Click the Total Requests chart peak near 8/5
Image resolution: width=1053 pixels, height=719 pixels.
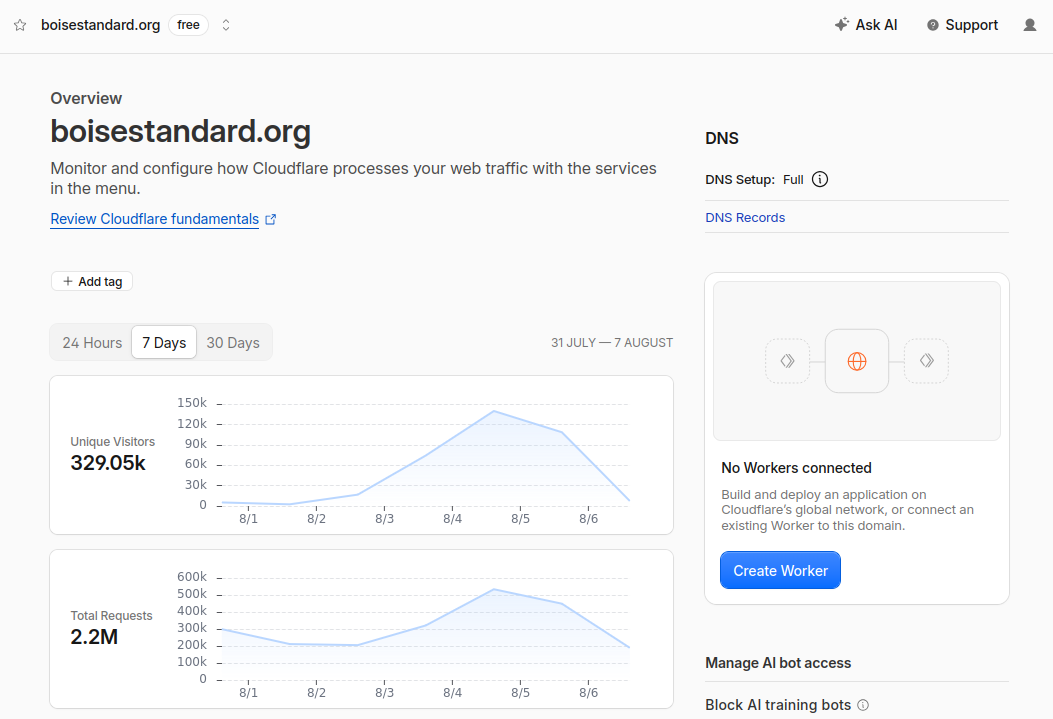point(494,589)
